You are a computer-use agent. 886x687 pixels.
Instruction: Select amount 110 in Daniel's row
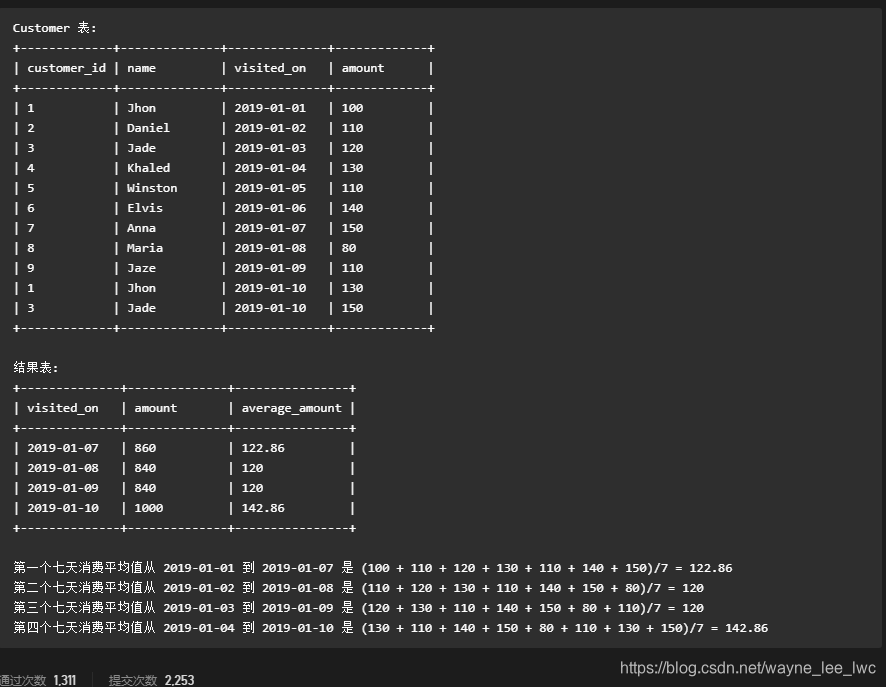[x=352, y=128]
